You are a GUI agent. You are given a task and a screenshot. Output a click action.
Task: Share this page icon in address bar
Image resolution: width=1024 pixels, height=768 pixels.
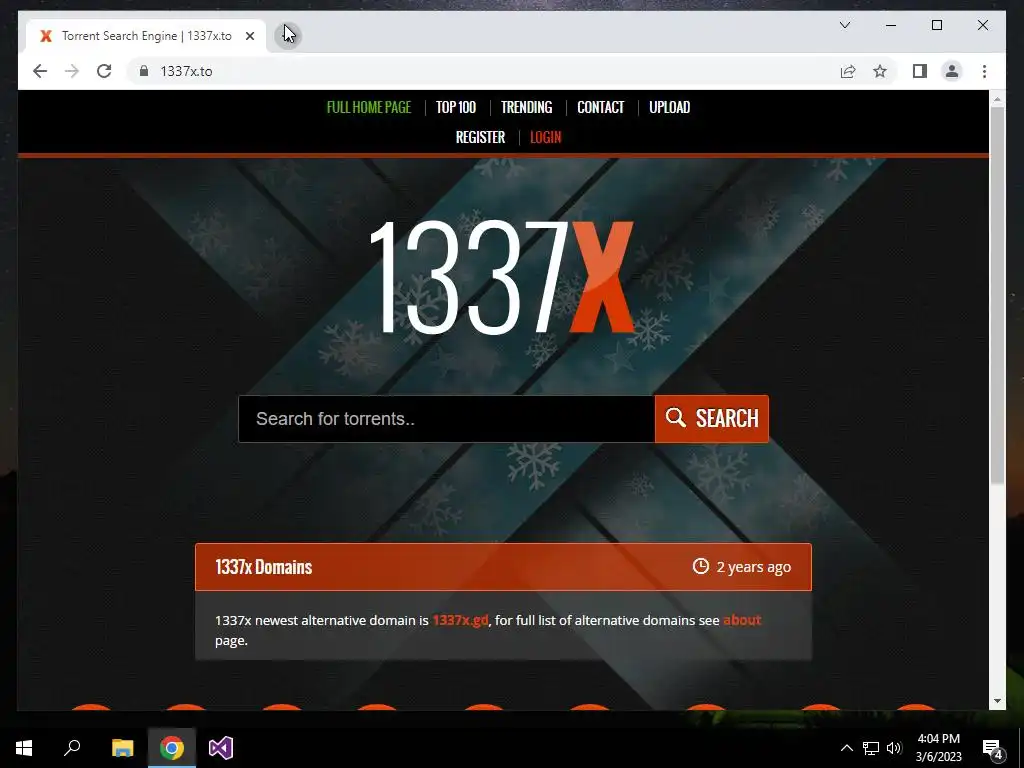click(x=848, y=71)
